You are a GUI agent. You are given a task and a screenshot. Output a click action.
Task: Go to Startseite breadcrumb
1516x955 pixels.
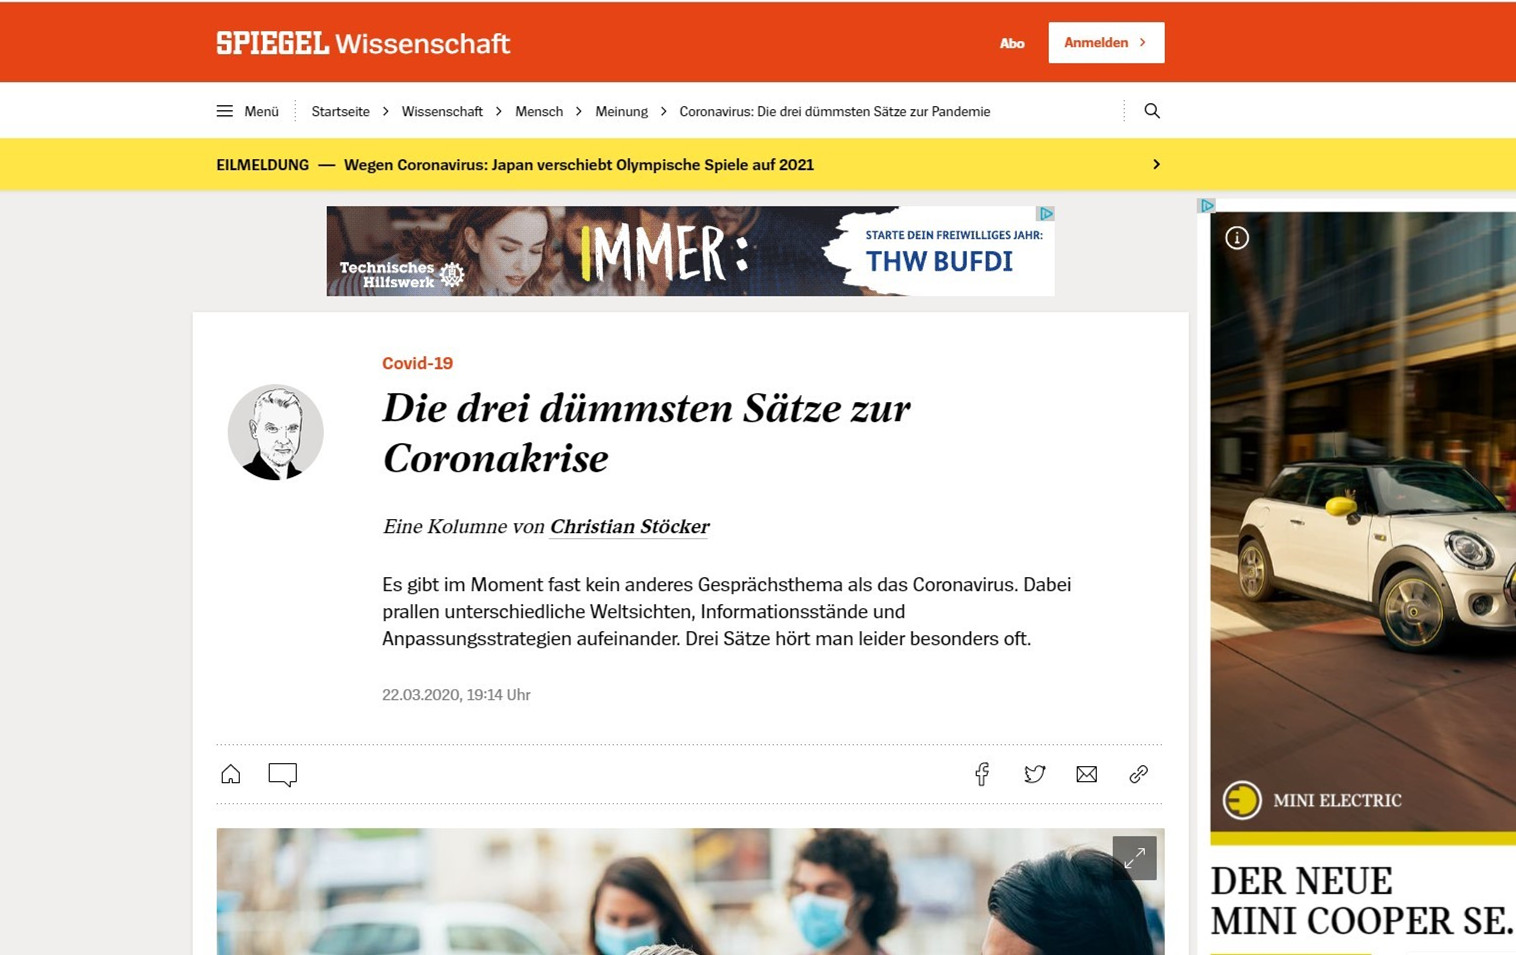pyautogui.click(x=340, y=111)
